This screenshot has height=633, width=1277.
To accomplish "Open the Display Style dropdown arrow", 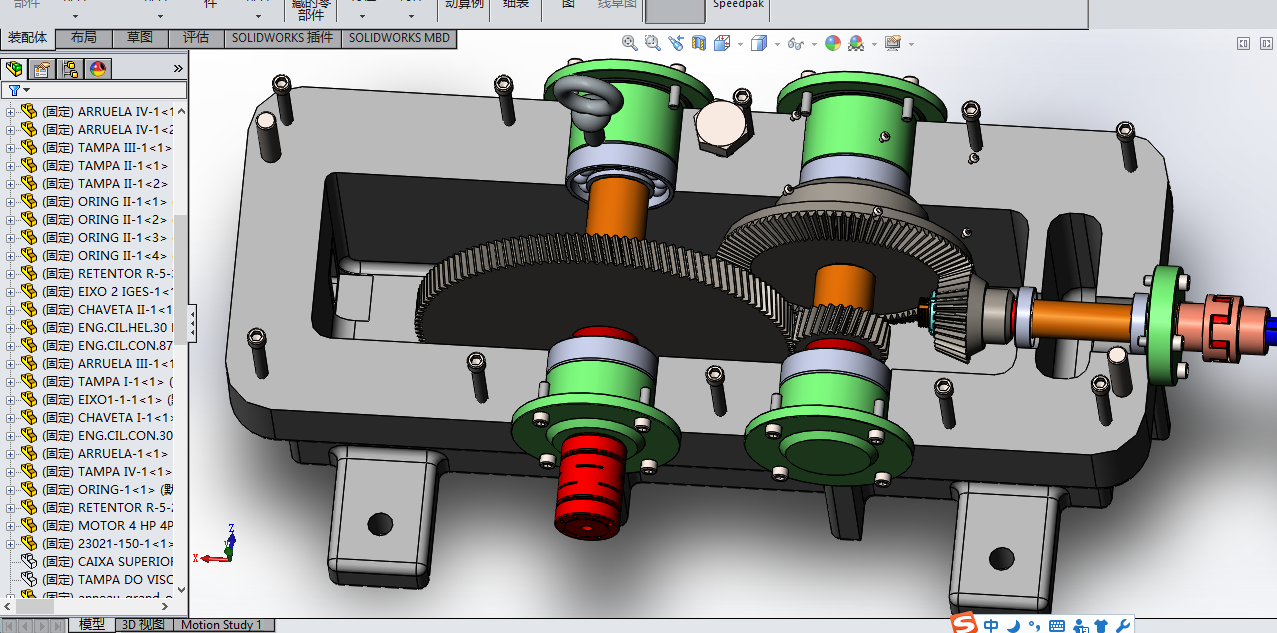I will 777,44.
